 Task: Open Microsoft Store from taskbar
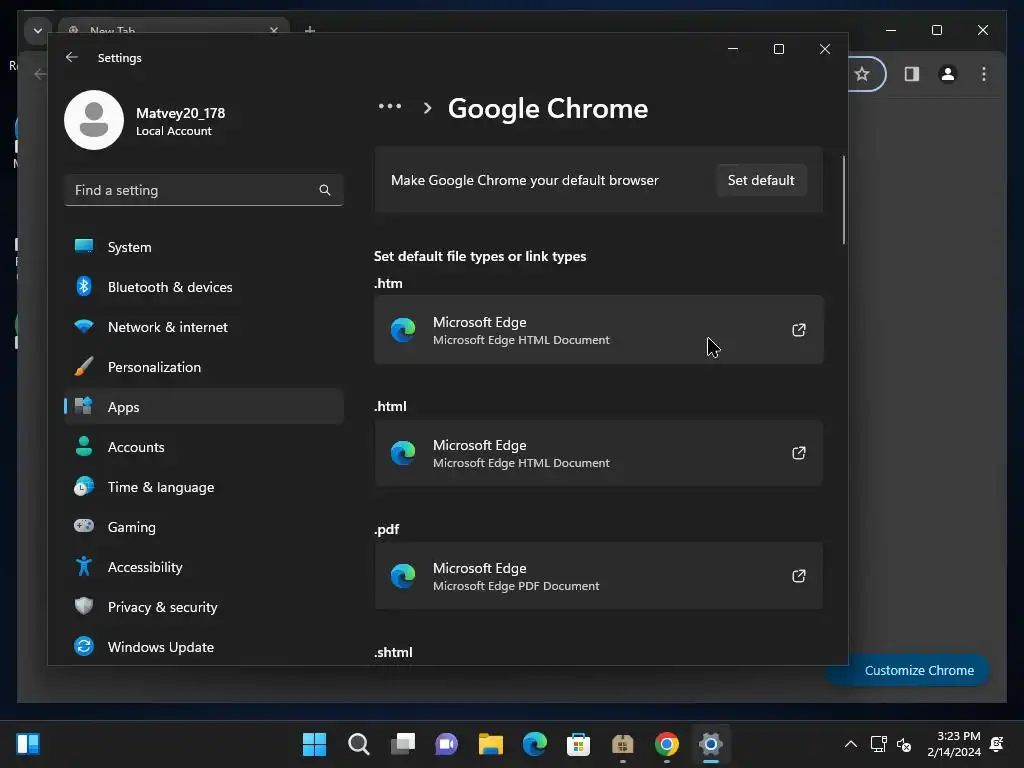click(579, 744)
